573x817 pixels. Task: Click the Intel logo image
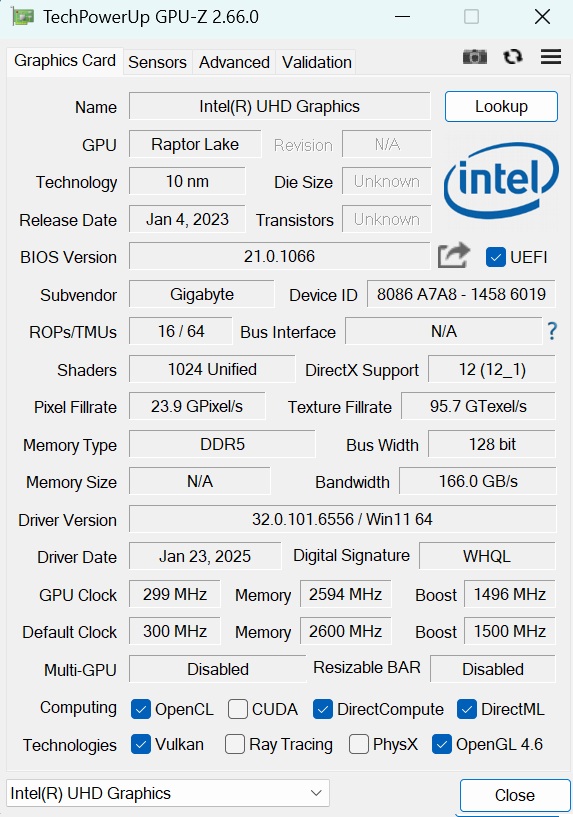click(x=501, y=181)
